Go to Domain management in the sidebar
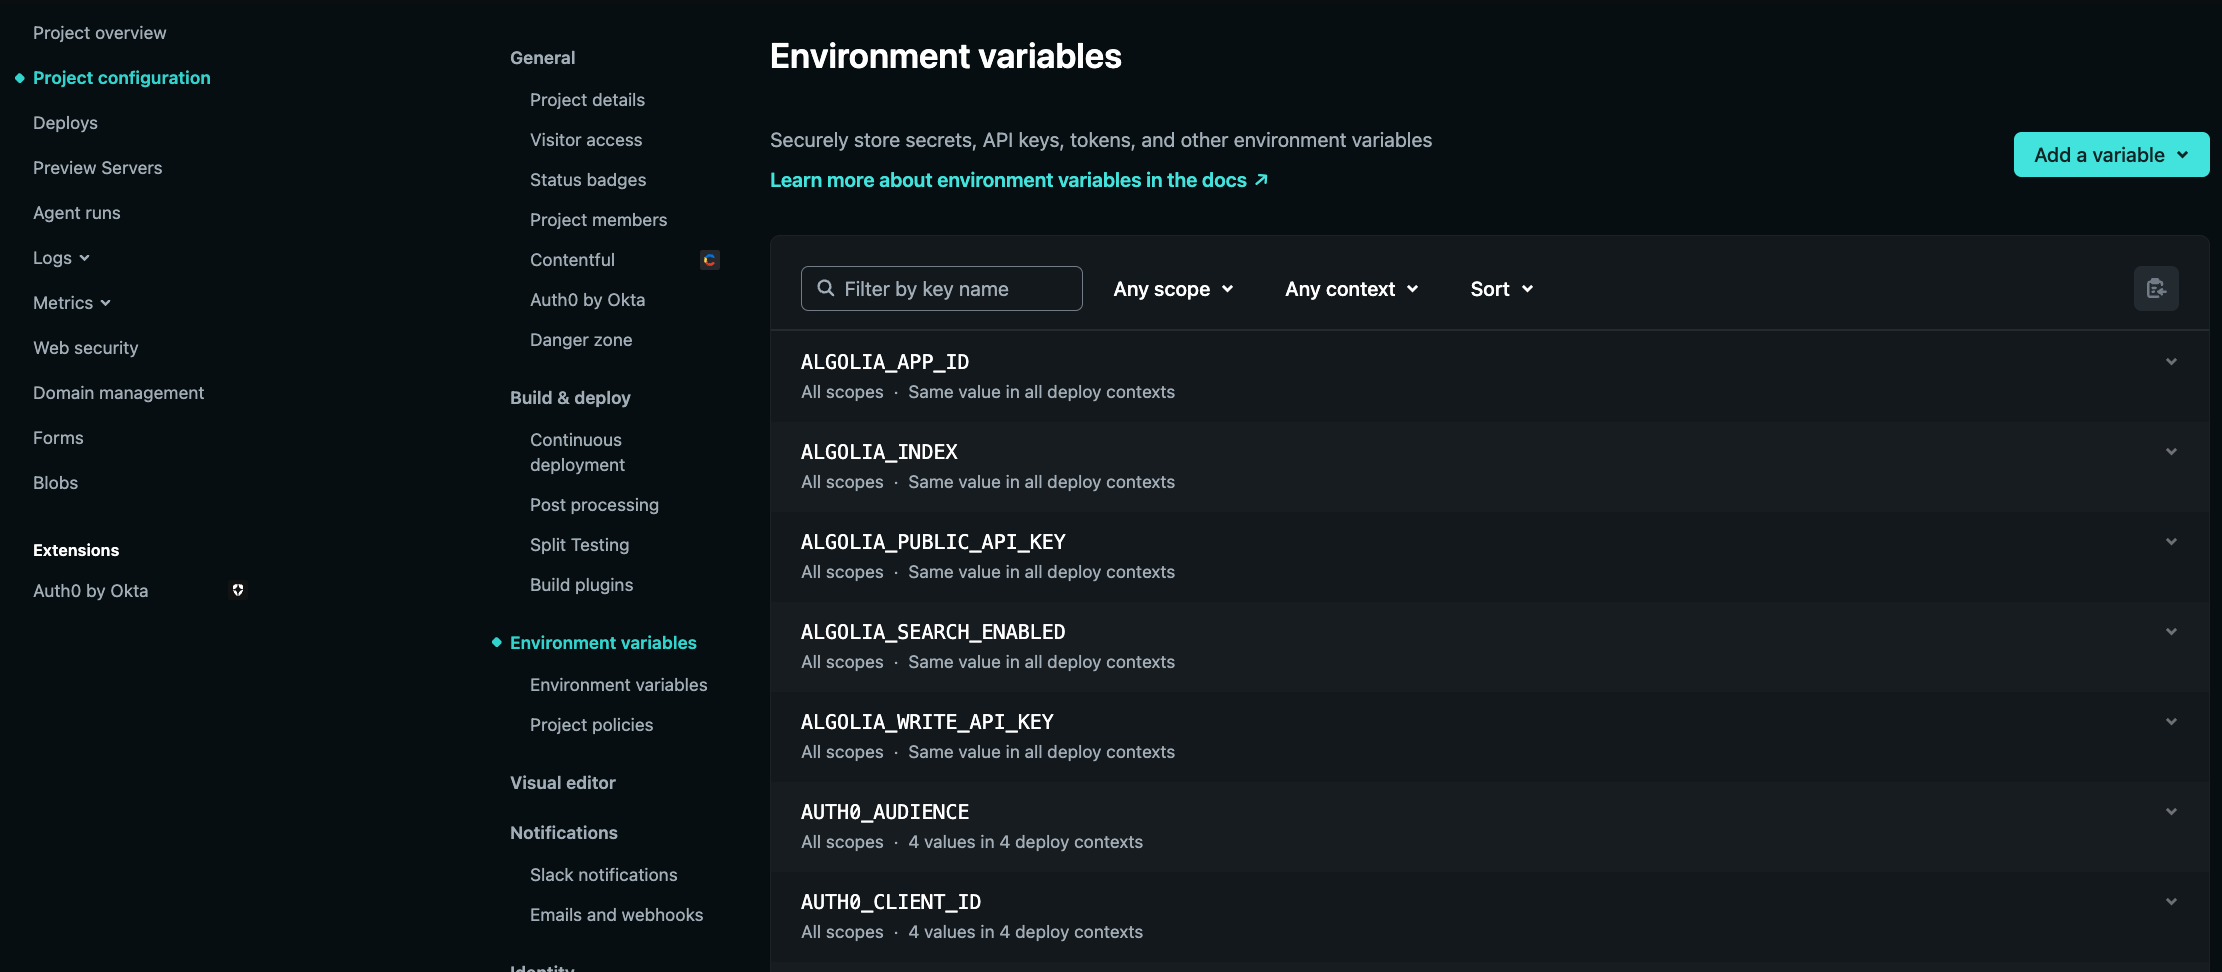Viewport: 2222px width, 972px height. pyautogui.click(x=118, y=392)
